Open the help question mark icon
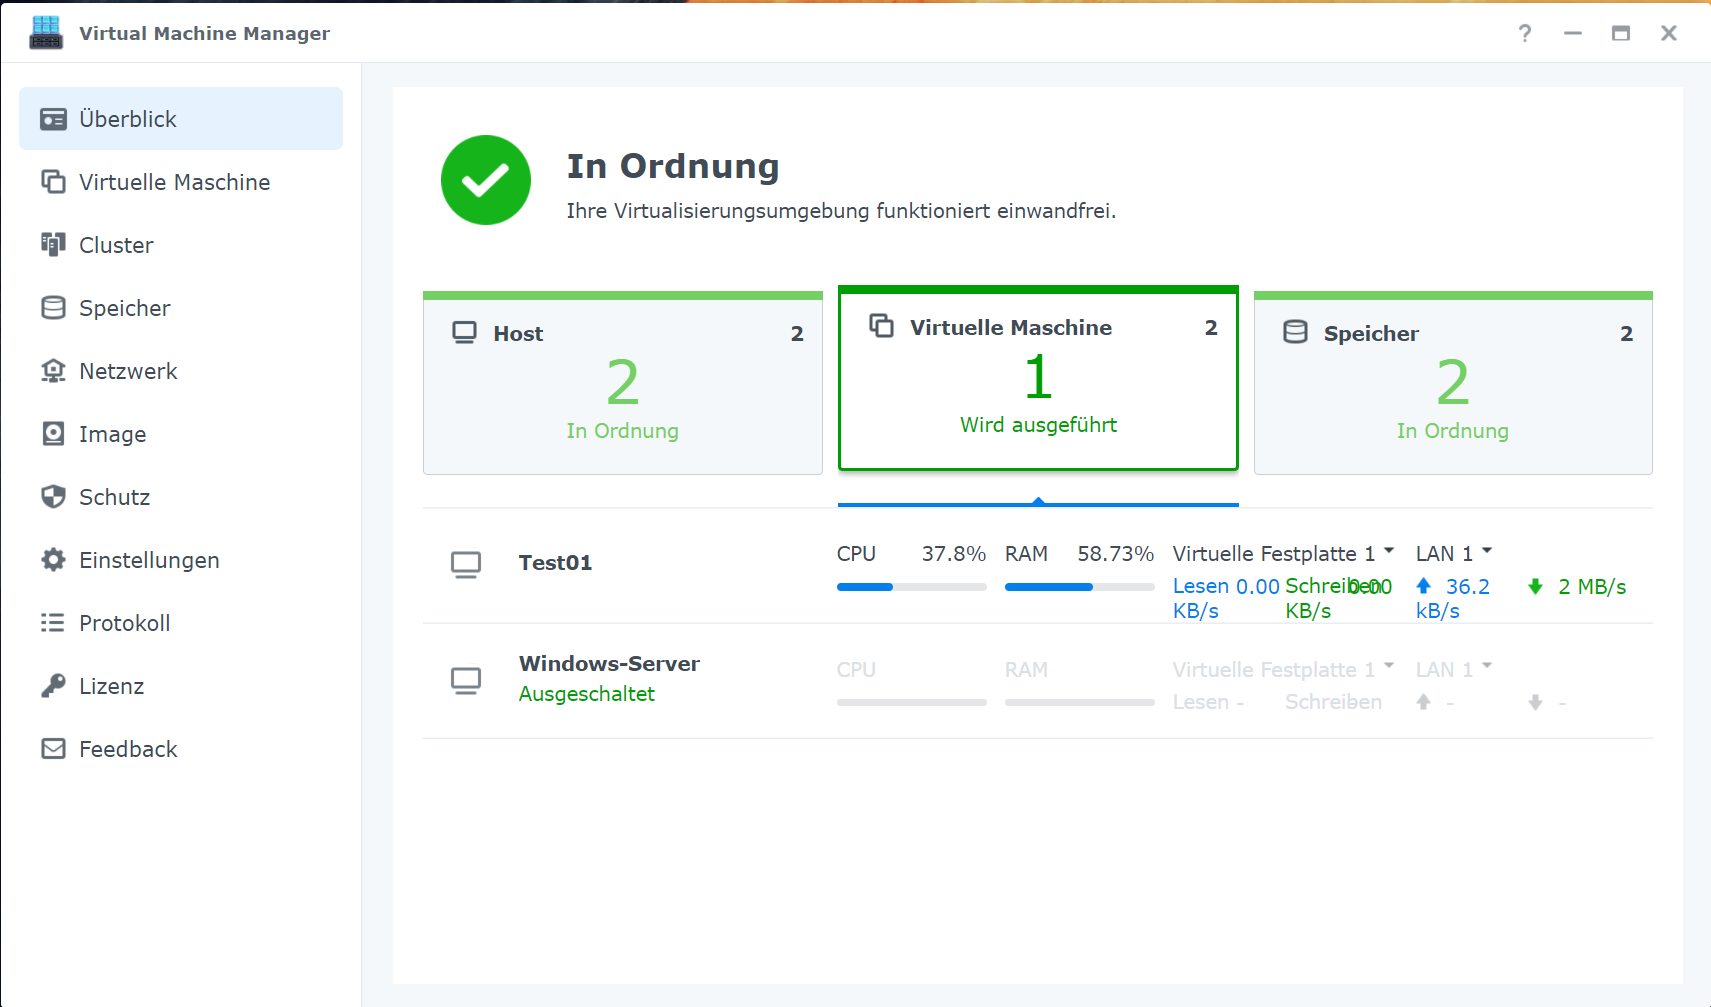The width and height of the screenshot is (1711, 1007). (x=1525, y=33)
